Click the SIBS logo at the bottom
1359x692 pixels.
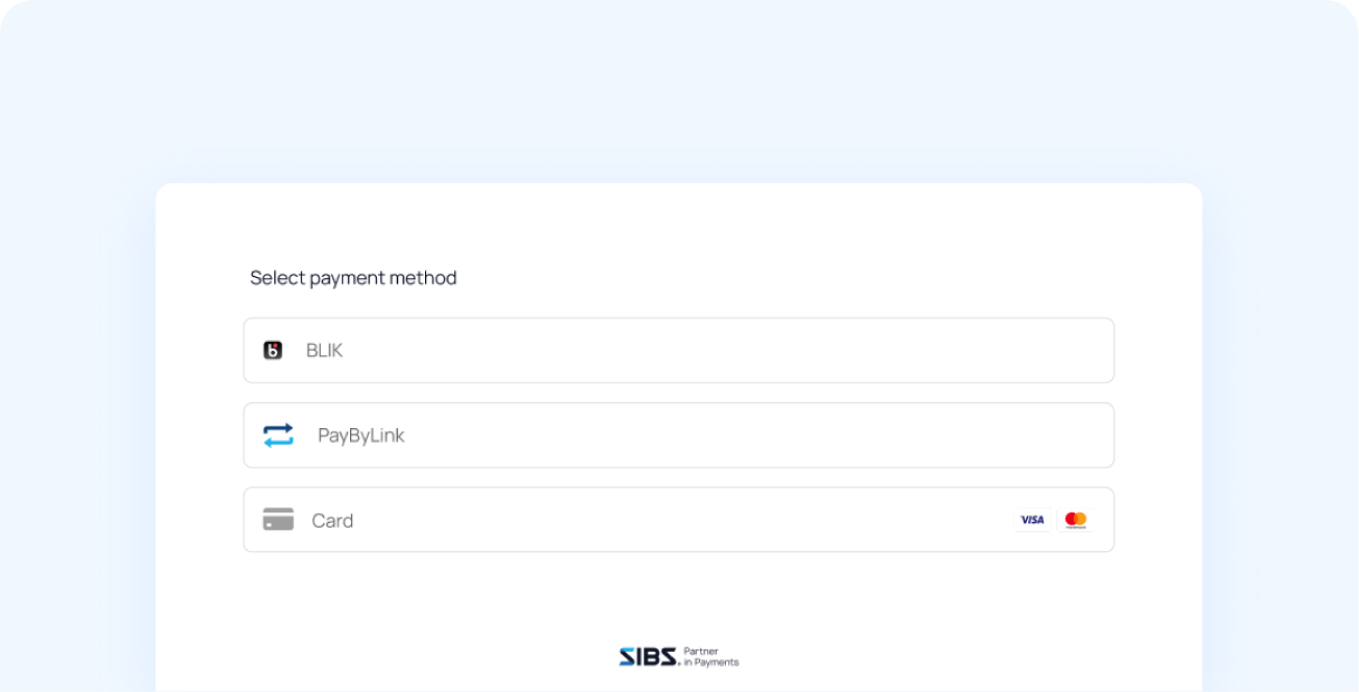[x=646, y=657]
